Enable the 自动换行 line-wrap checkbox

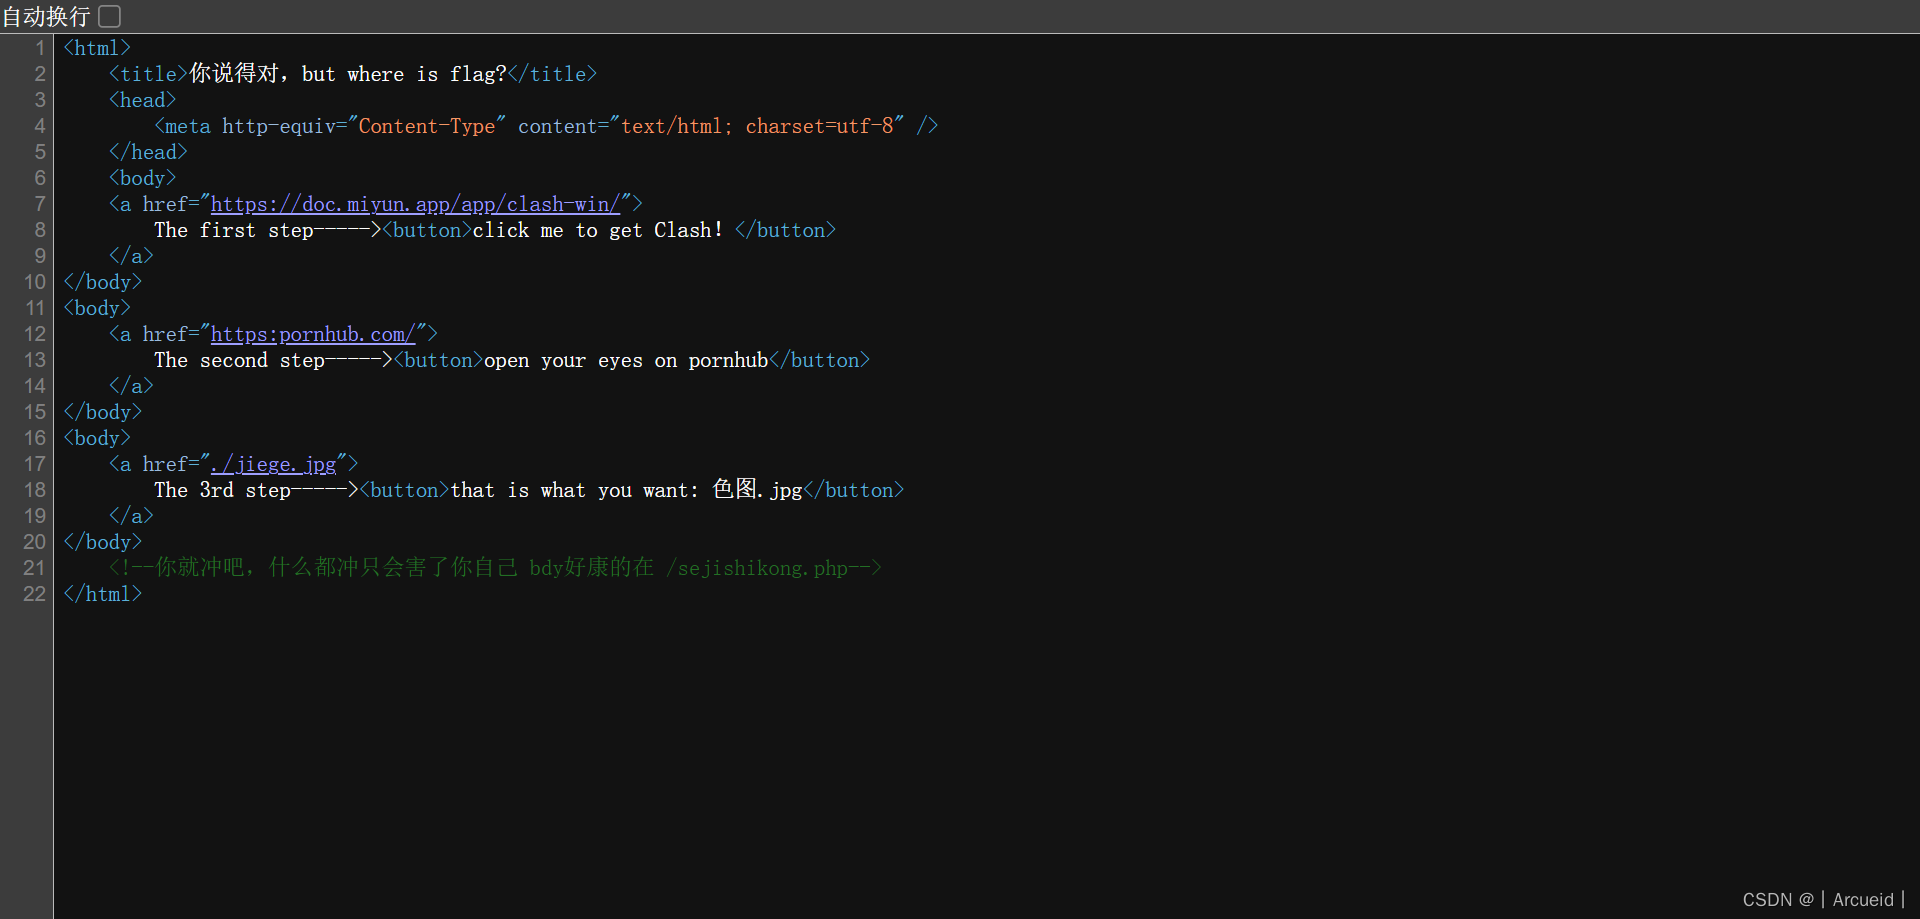[110, 16]
